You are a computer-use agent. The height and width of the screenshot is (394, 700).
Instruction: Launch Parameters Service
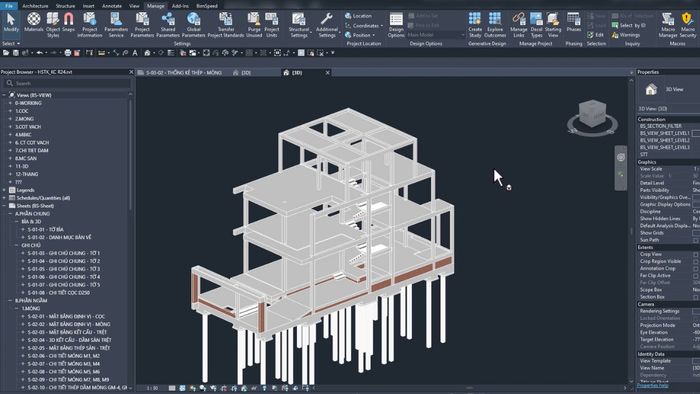click(x=116, y=25)
